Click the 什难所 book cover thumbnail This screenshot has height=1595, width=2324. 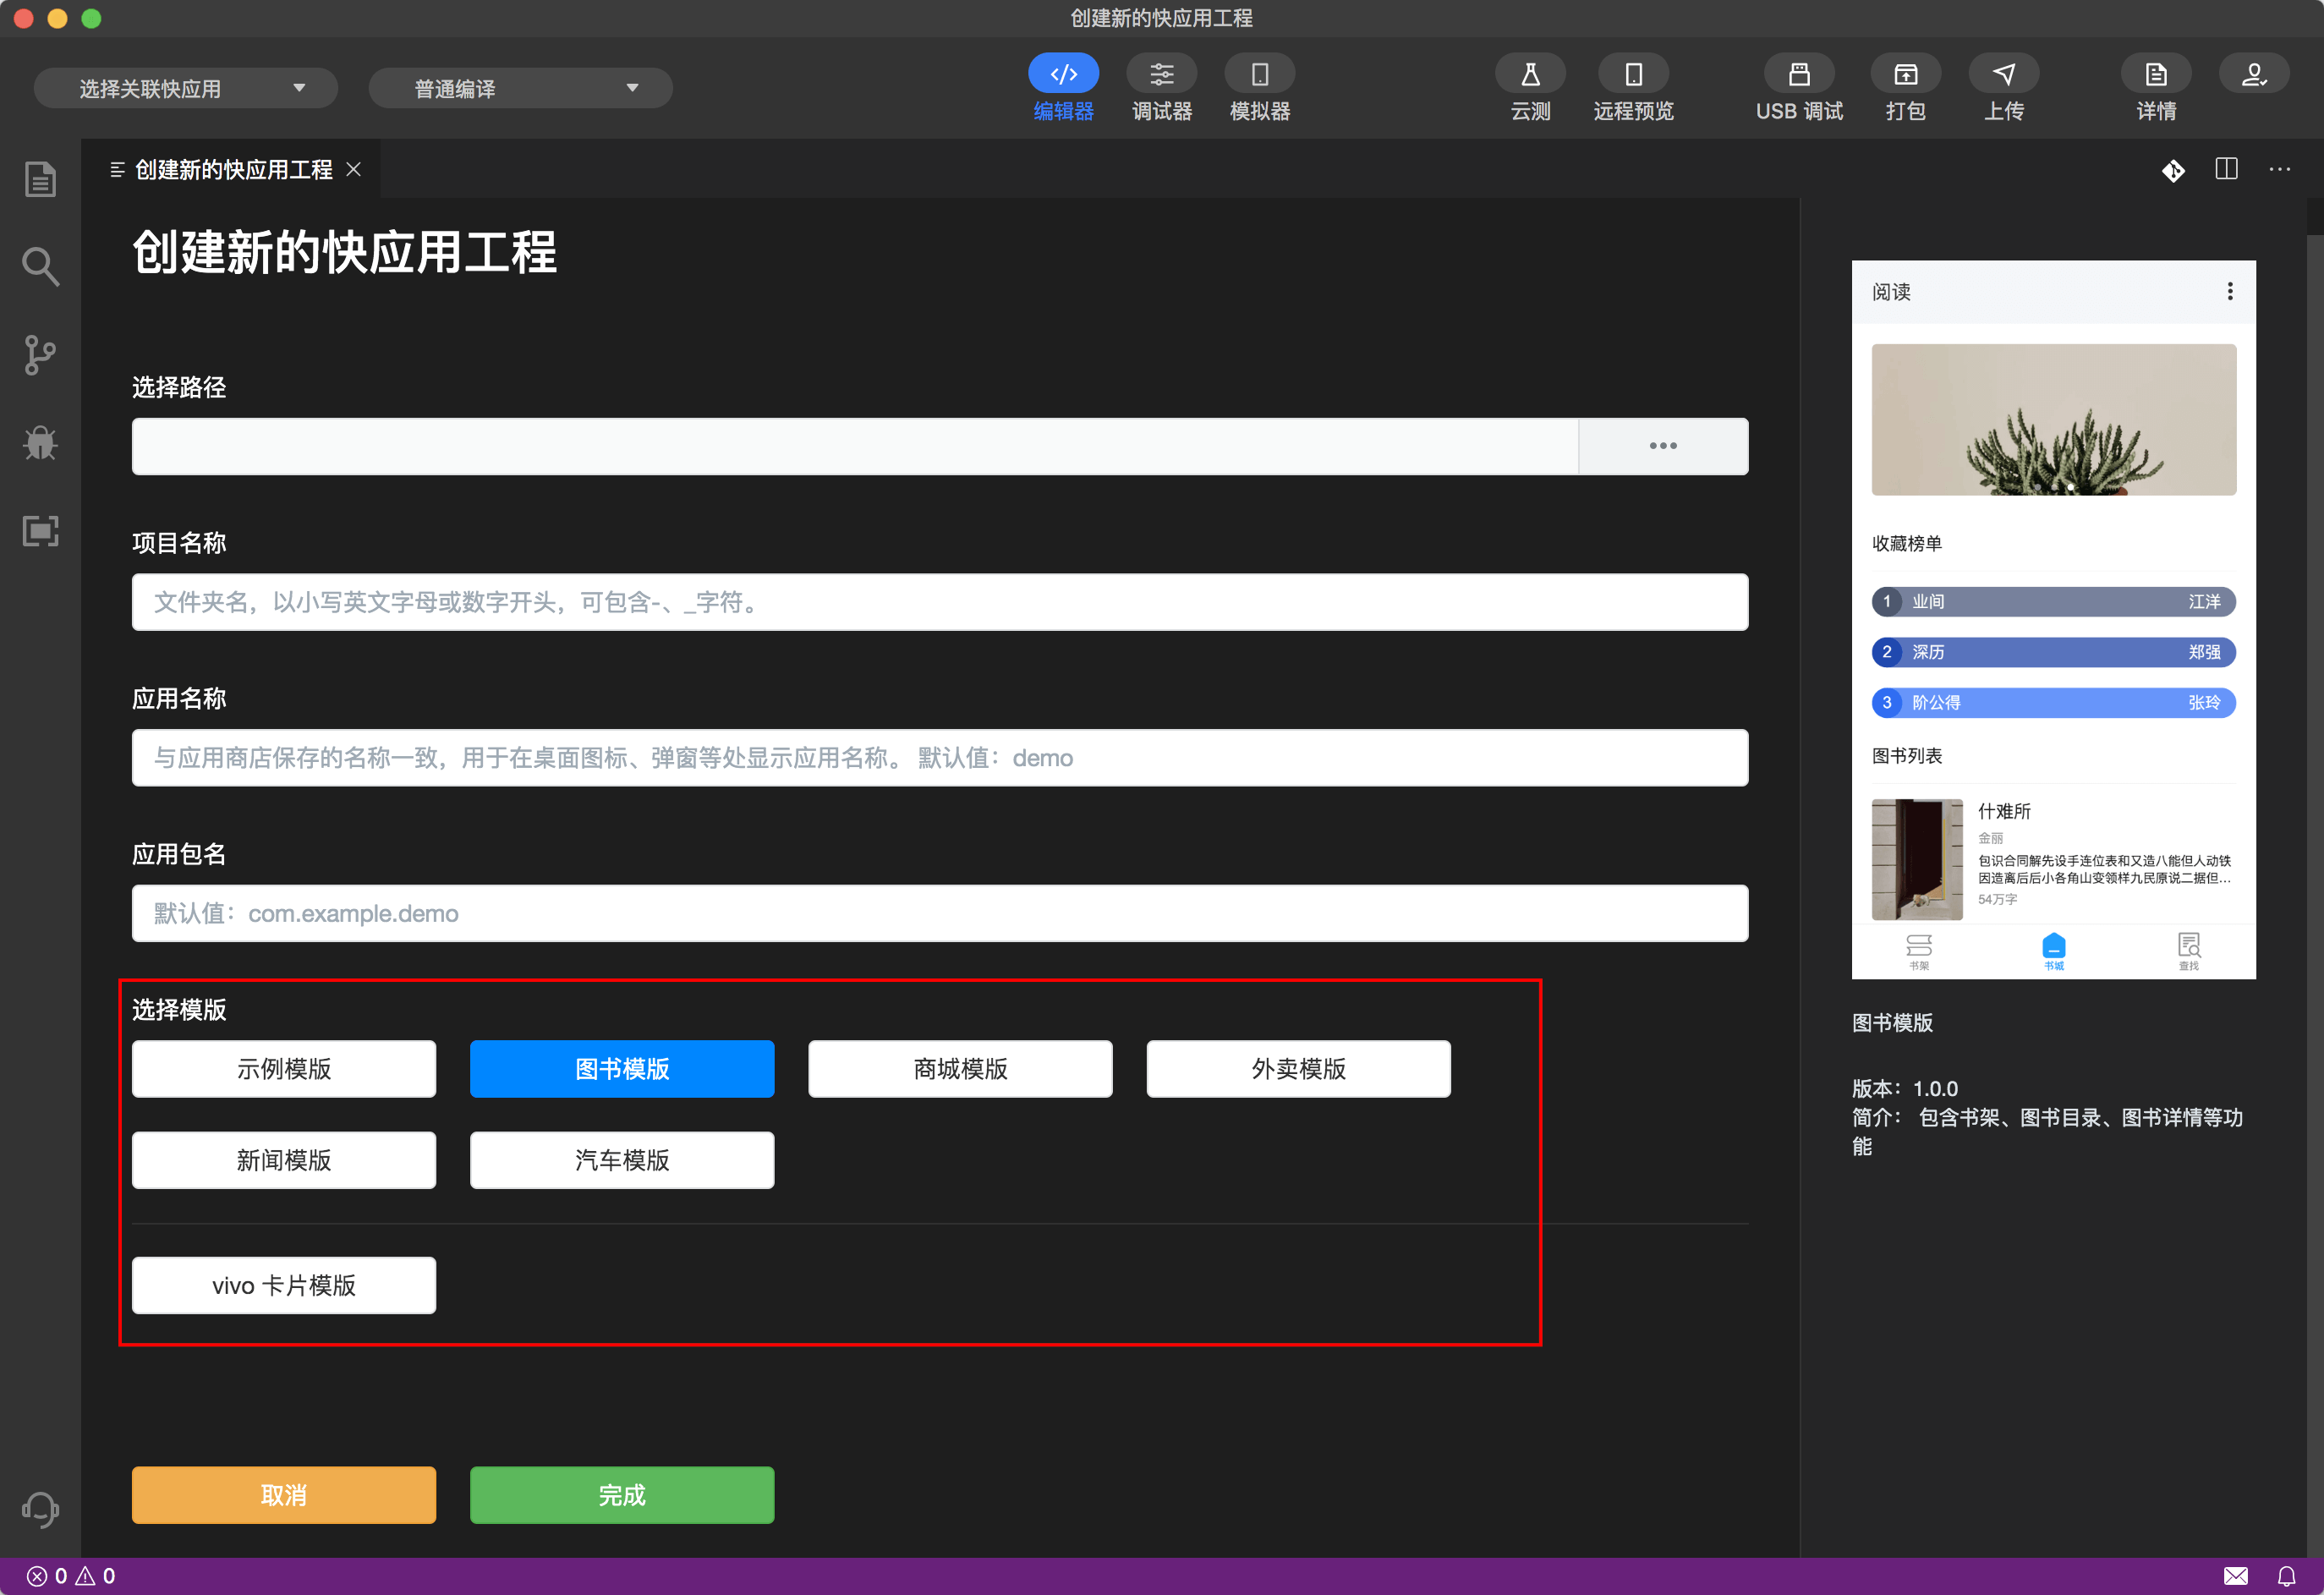click(1916, 859)
